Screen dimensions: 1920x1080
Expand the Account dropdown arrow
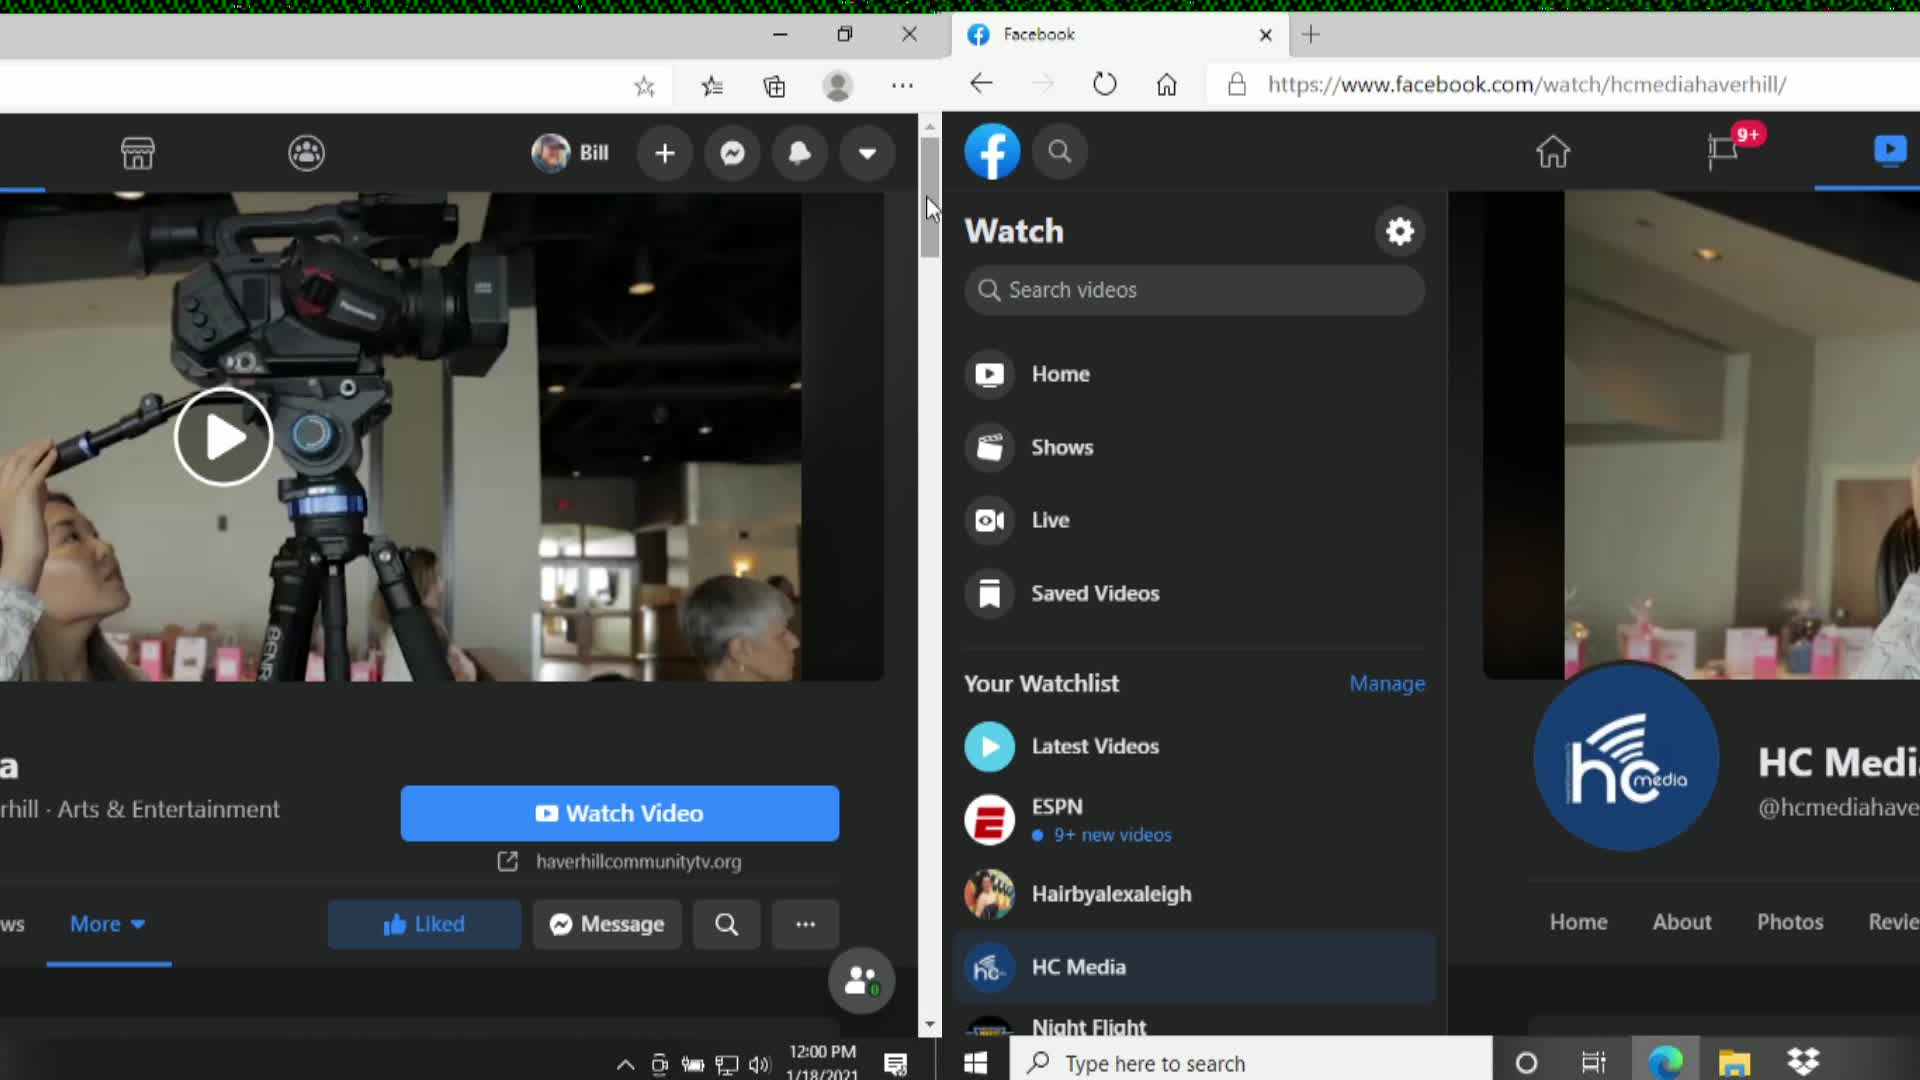point(867,153)
